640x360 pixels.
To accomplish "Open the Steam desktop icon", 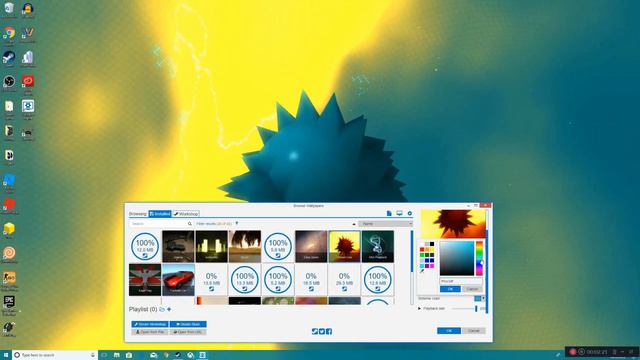I will click(9, 58).
